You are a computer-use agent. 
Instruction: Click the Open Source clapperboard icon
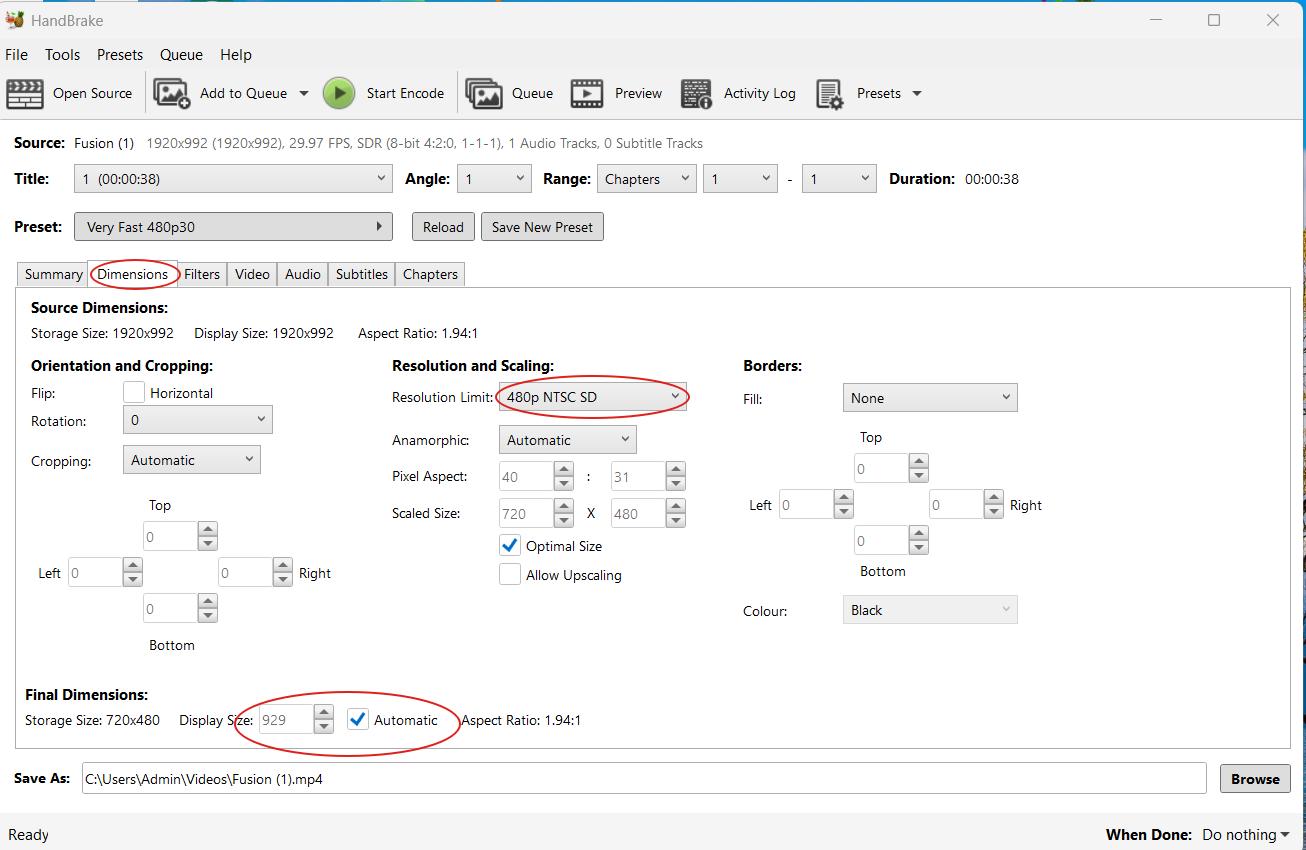coord(25,93)
